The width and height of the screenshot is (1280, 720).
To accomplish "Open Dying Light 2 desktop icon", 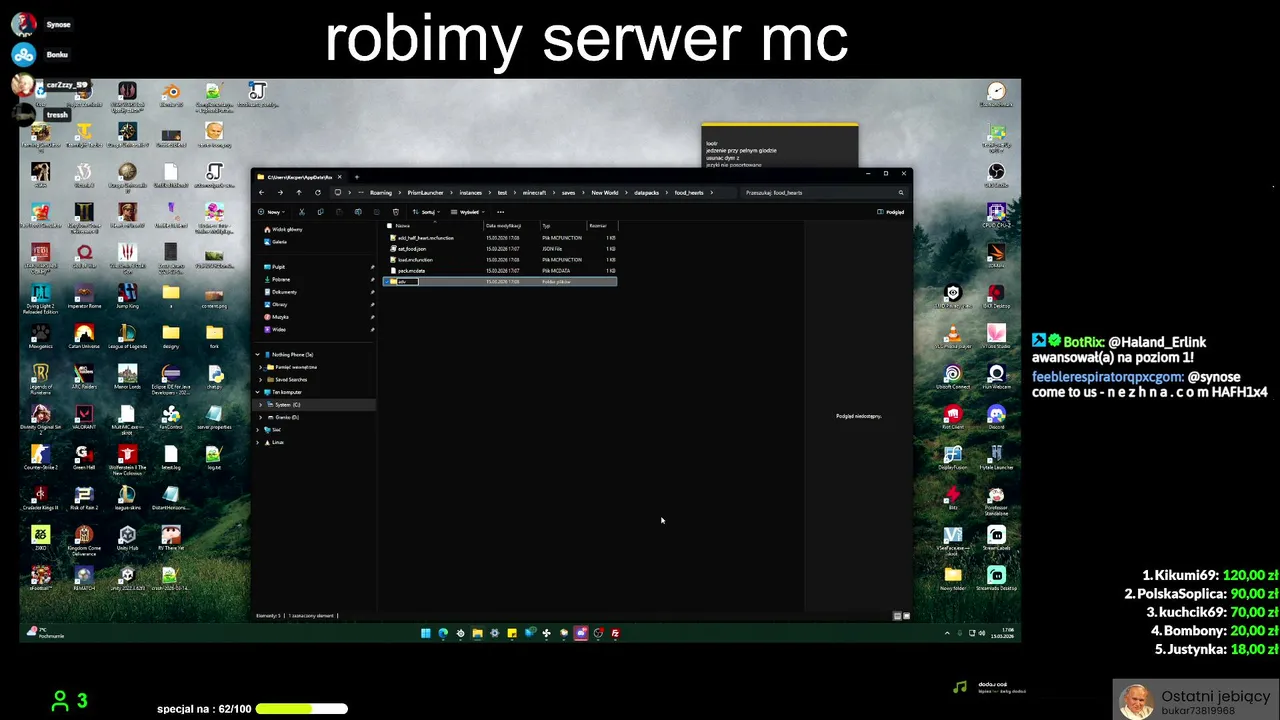I will (x=40, y=298).
